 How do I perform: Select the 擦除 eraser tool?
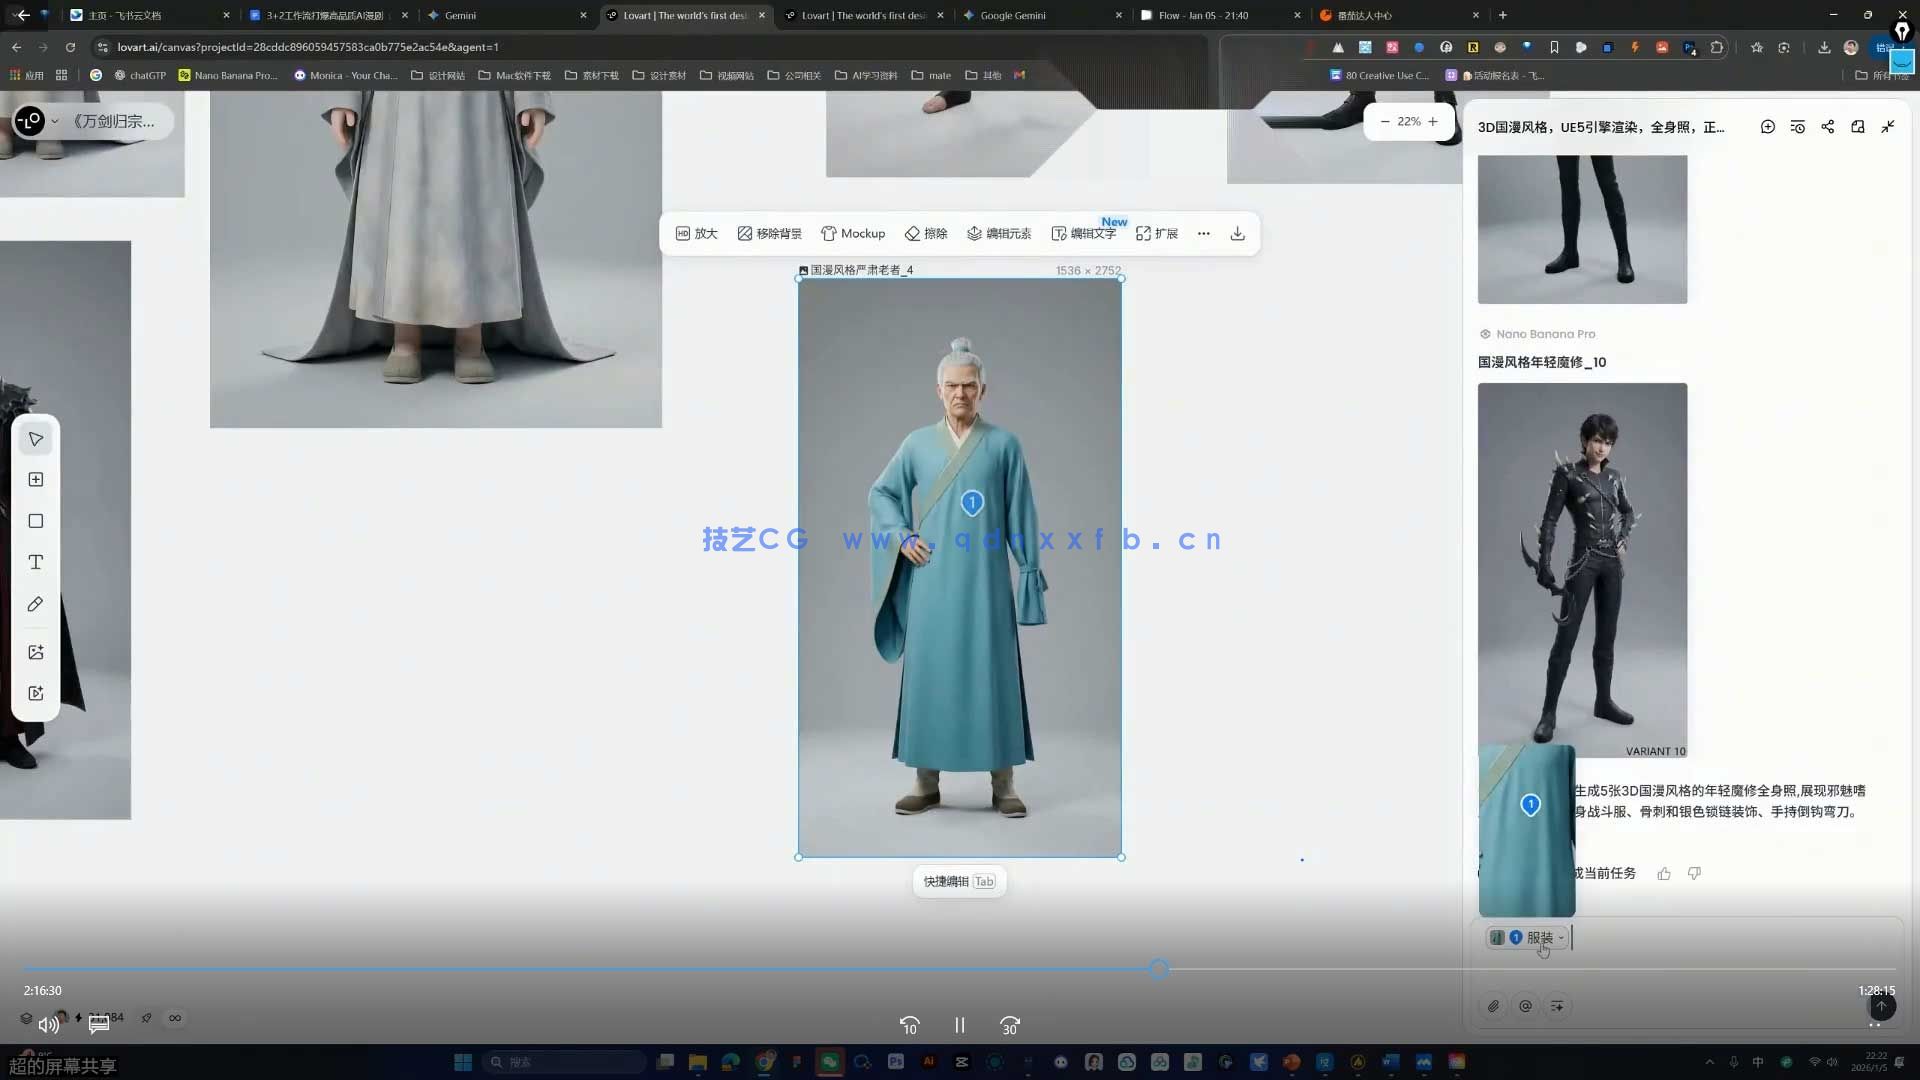[x=925, y=233]
